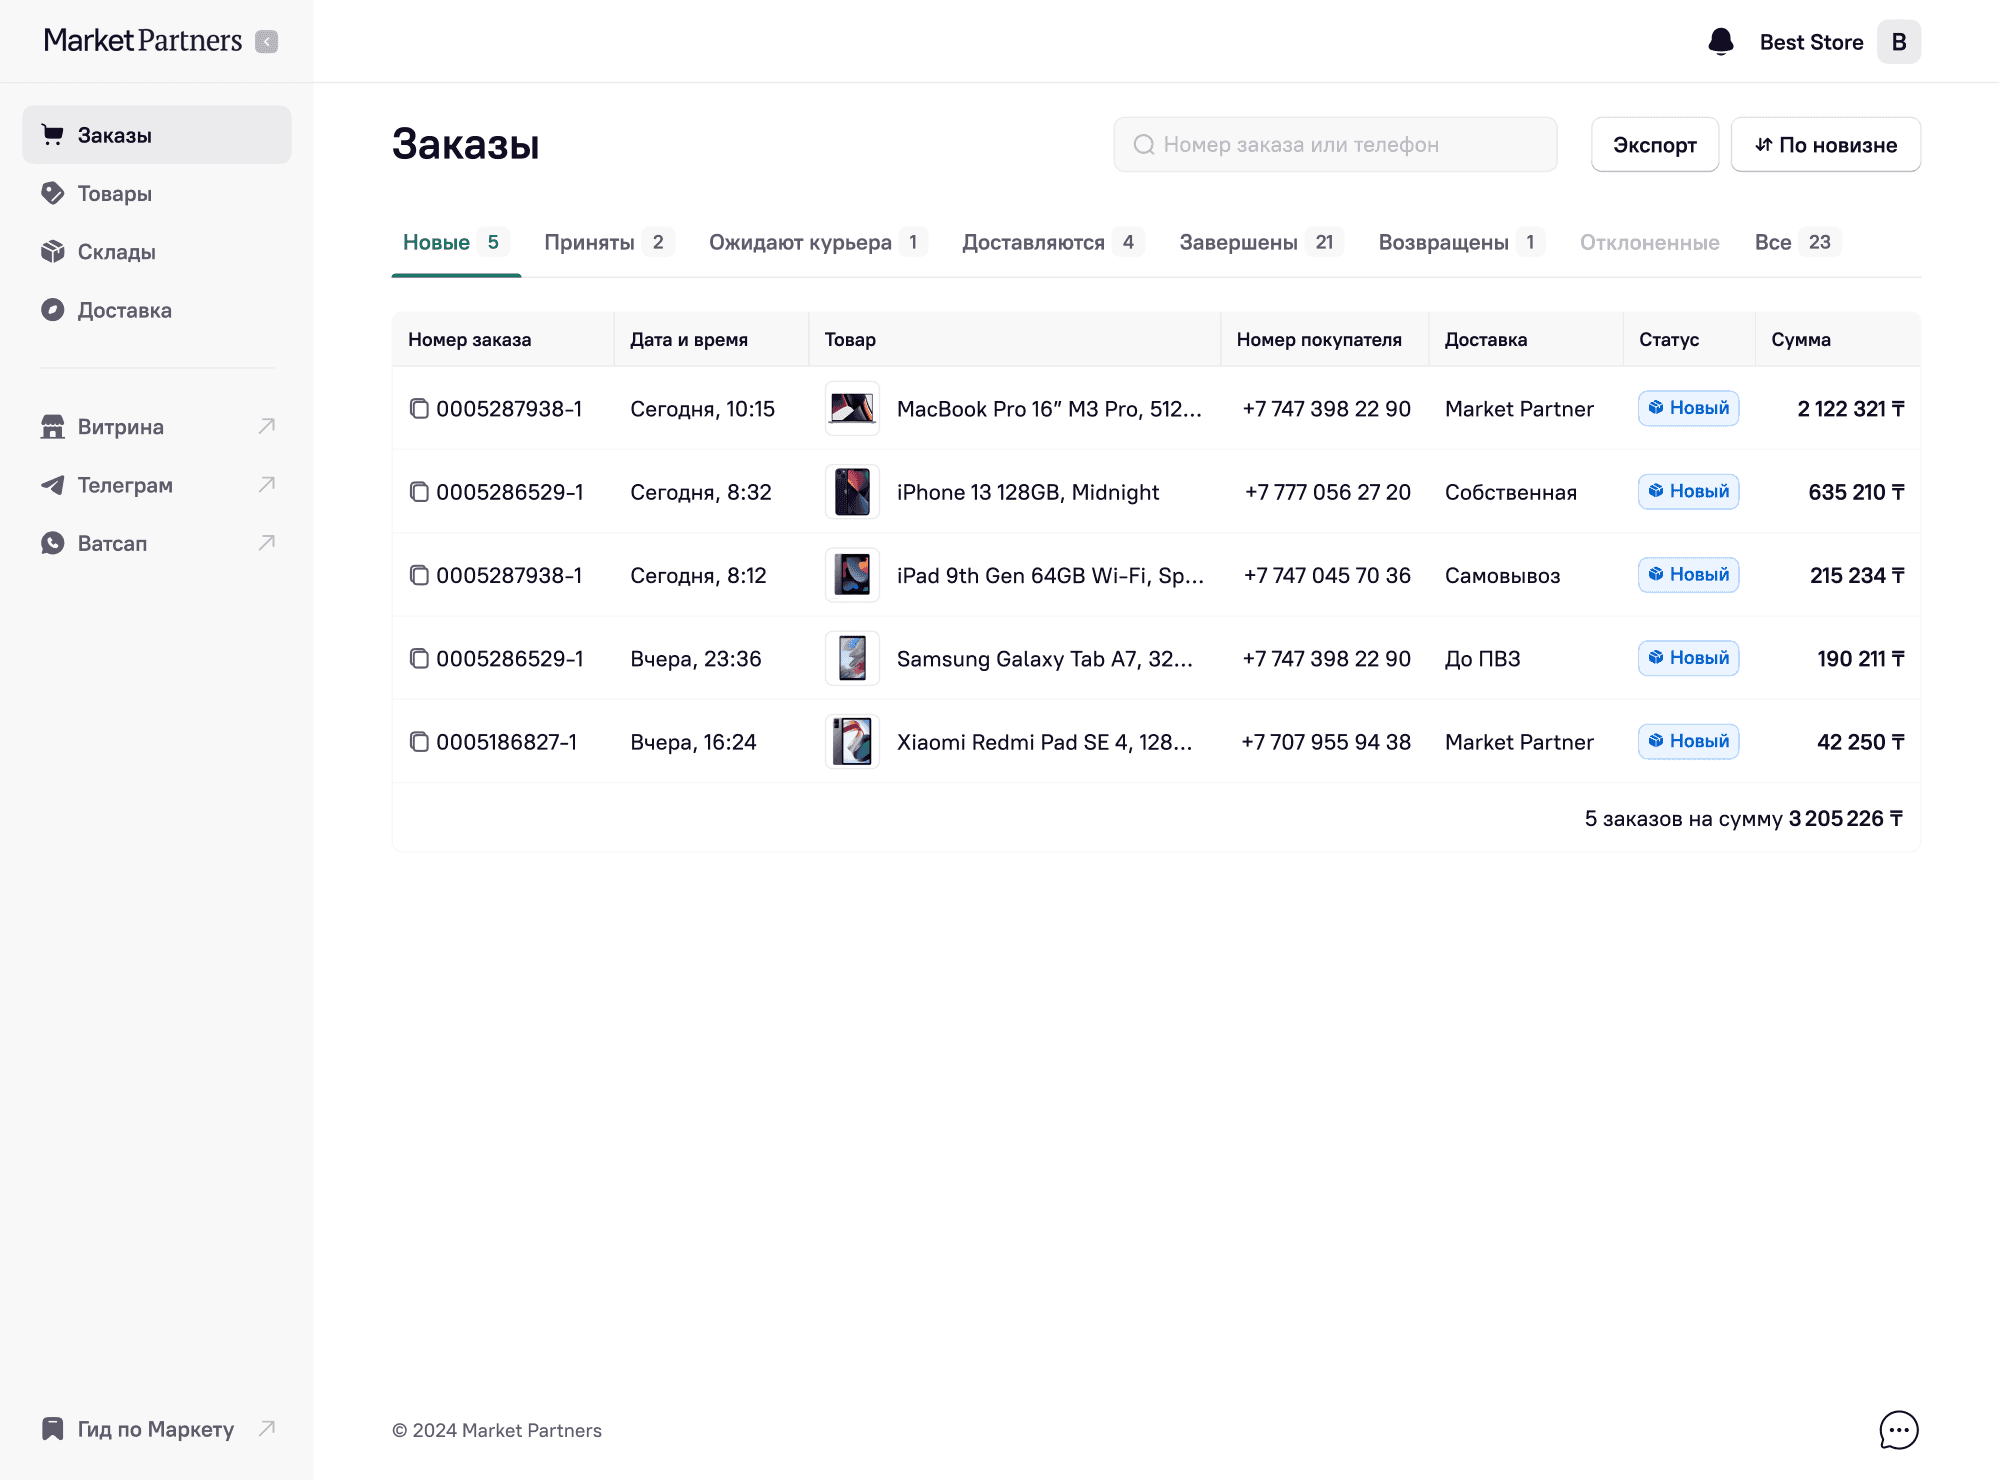Select the Новые tab
The width and height of the screenshot is (2000, 1480).
click(456, 242)
